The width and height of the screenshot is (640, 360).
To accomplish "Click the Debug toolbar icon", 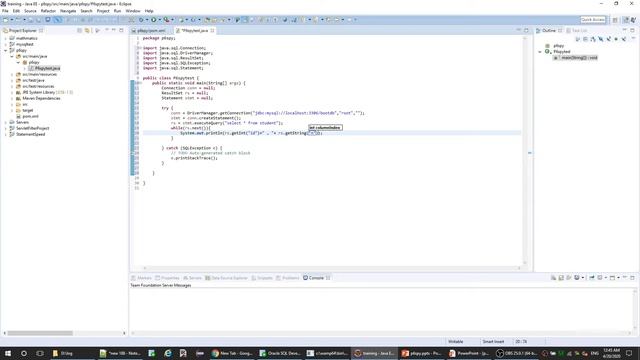I will 141,20.
